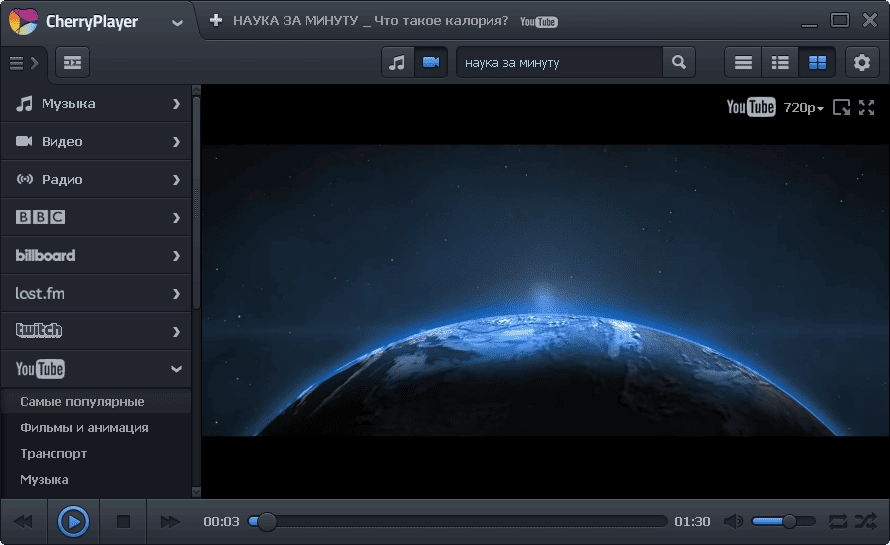Image resolution: width=890 pixels, height=545 pixels.
Task: Switch to the thumbnail grid view
Action: [817, 62]
